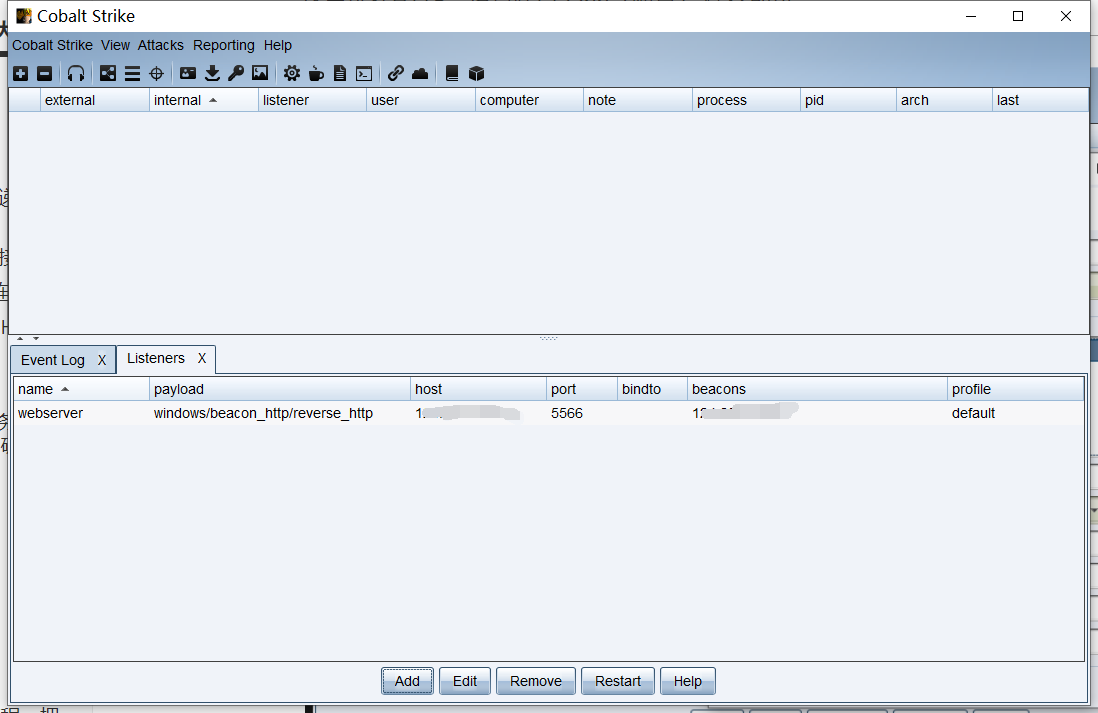
Task: Sort sessions by process column
Action: (746, 100)
